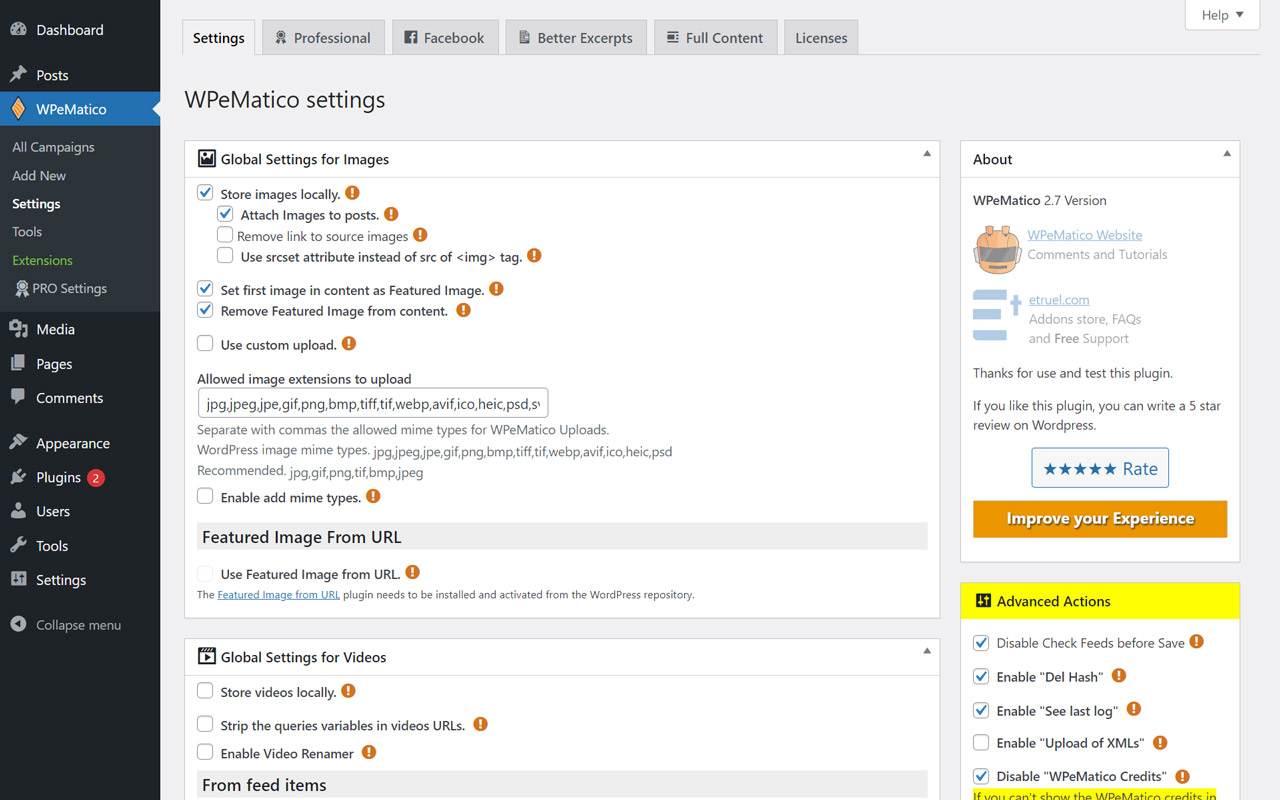Click help icon beside Disable Check Feeds before Save
The width and height of the screenshot is (1280, 800).
pos(1196,642)
